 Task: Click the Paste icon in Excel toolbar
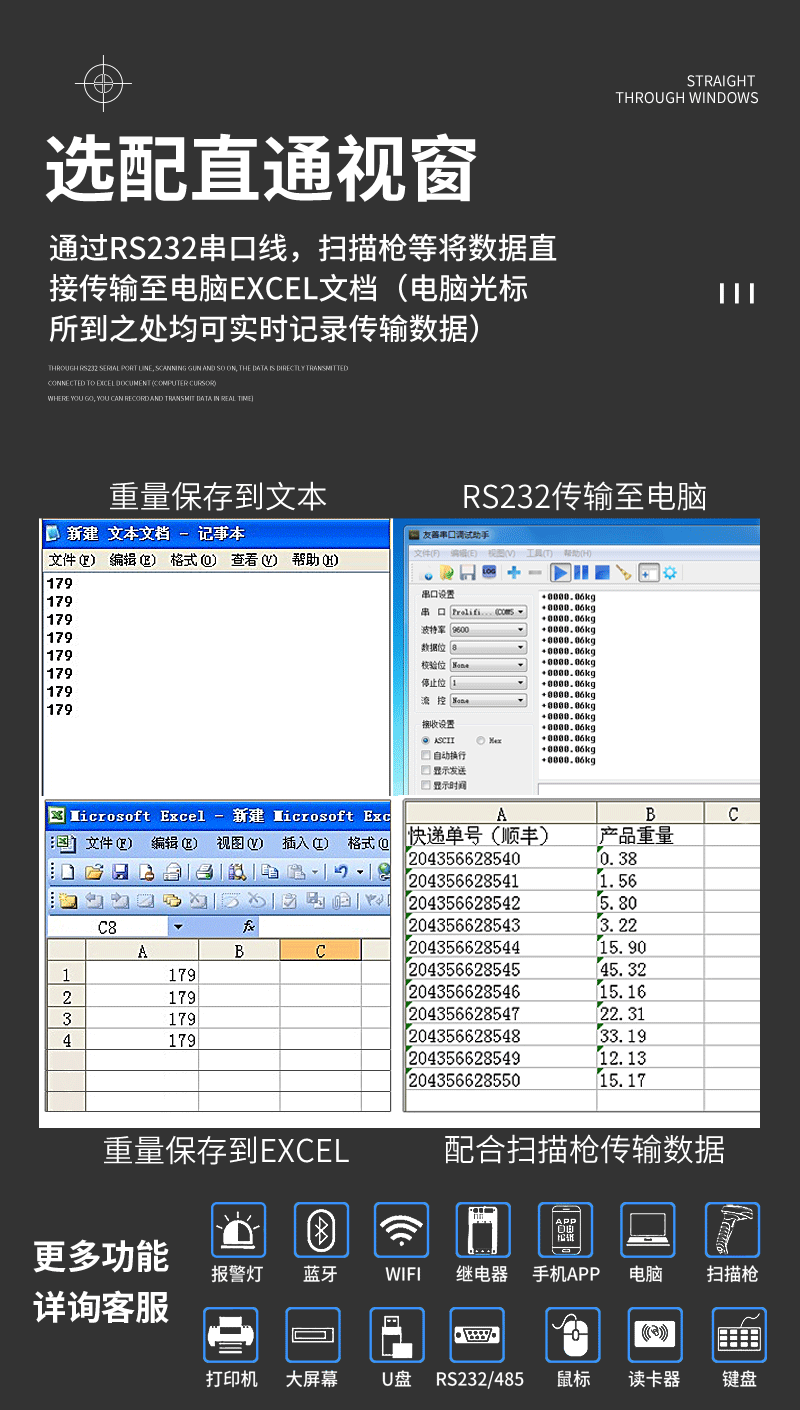click(x=294, y=871)
